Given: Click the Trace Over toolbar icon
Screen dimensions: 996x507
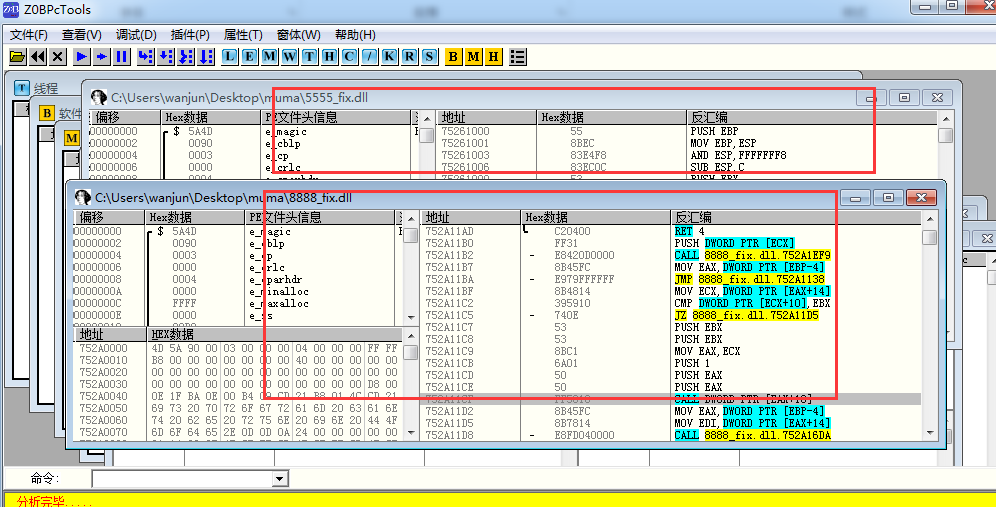Looking at the screenshot, I should click(206, 57).
